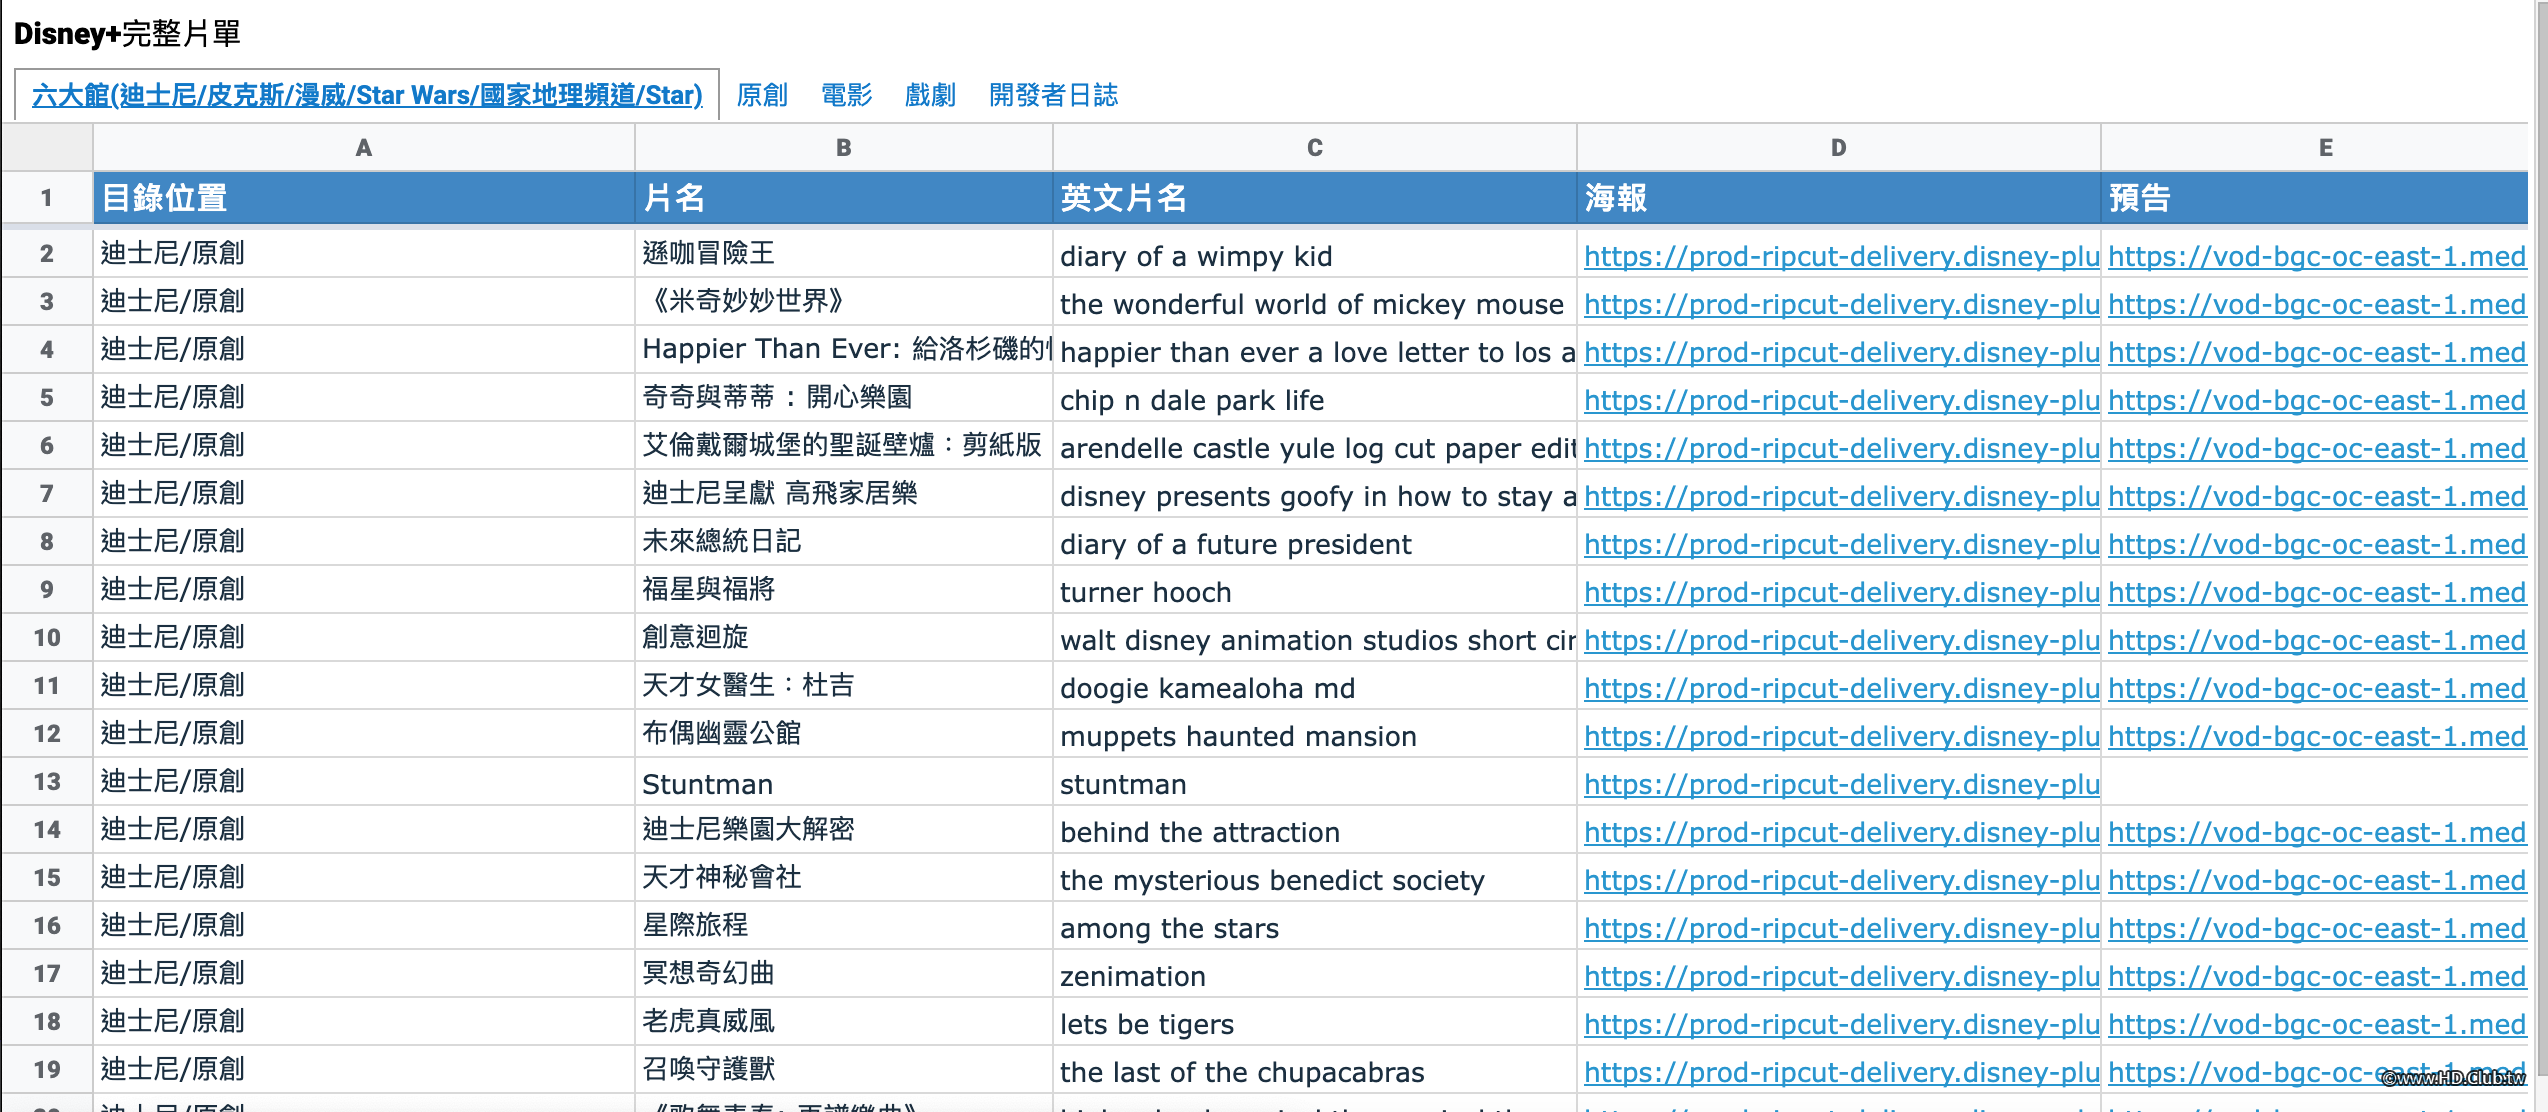Select the 六大館 sheet tab link

[x=367, y=95]
